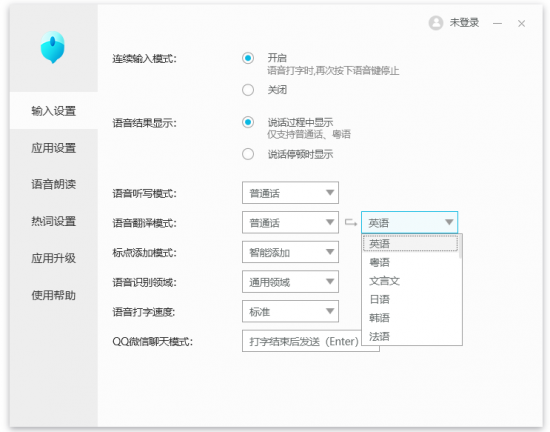Minimize the settings window
Image resolution: width=550 pixels, height=432 pixels.
tap(497, 23)
